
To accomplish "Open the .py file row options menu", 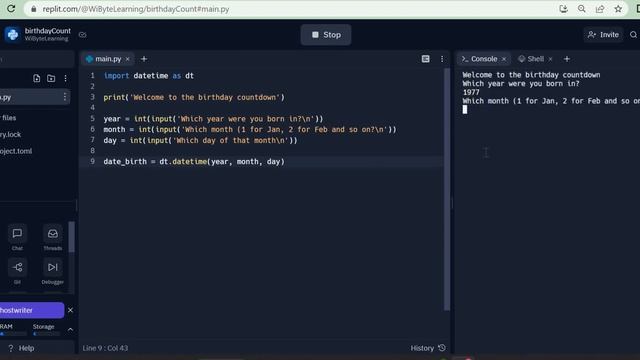I will coord(64,97).
